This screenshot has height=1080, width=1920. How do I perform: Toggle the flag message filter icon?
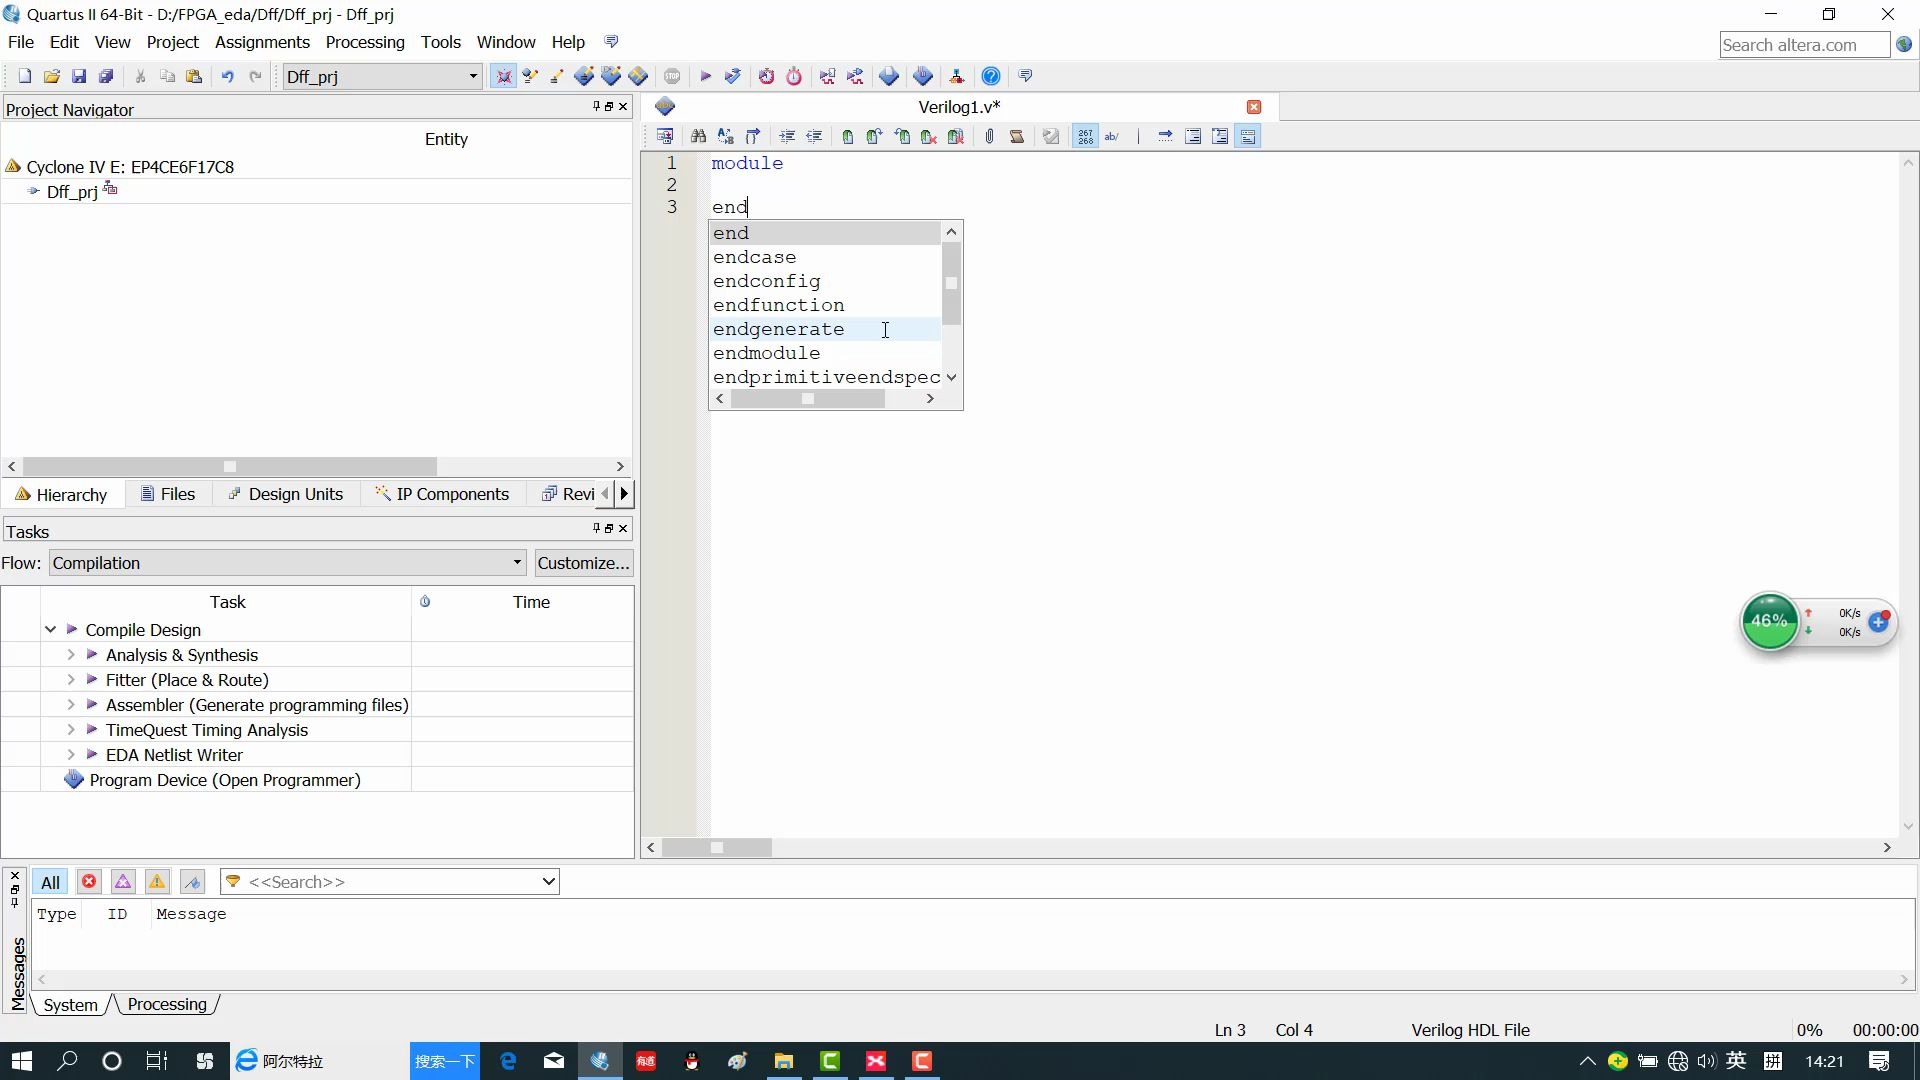pyautogui.click(x=193, y=882)
